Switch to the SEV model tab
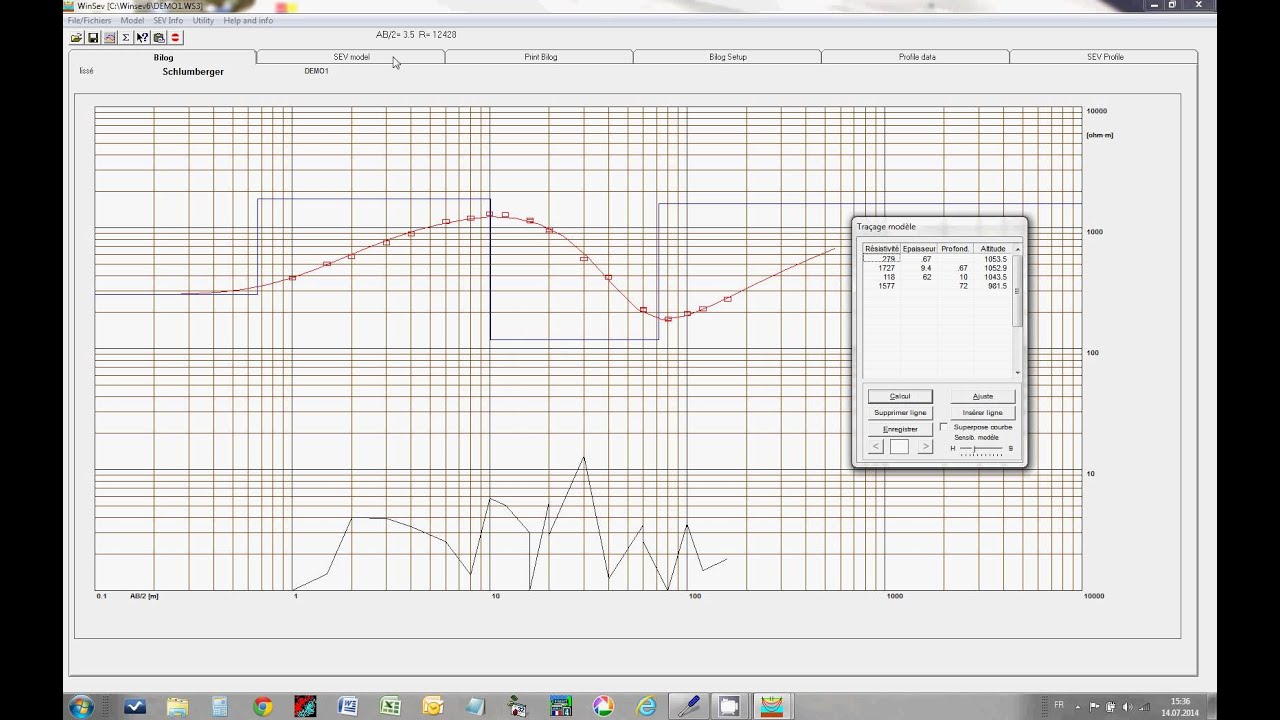 [351, 57]
